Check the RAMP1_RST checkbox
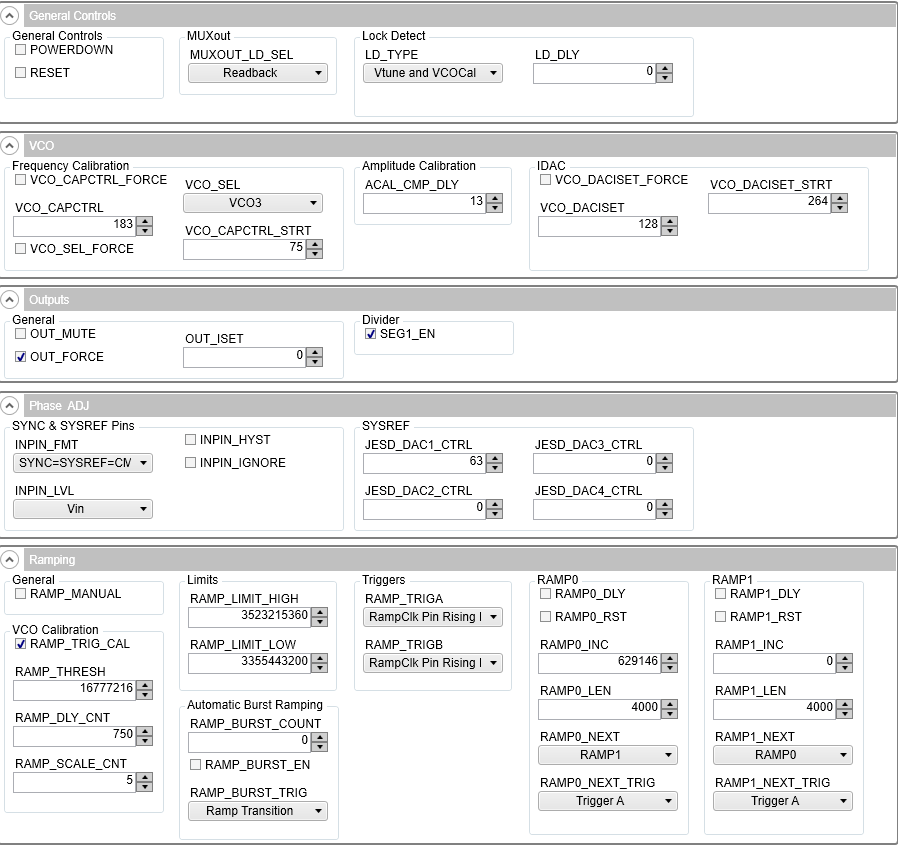This screenshot has height=848, width=898. [720, 617]
